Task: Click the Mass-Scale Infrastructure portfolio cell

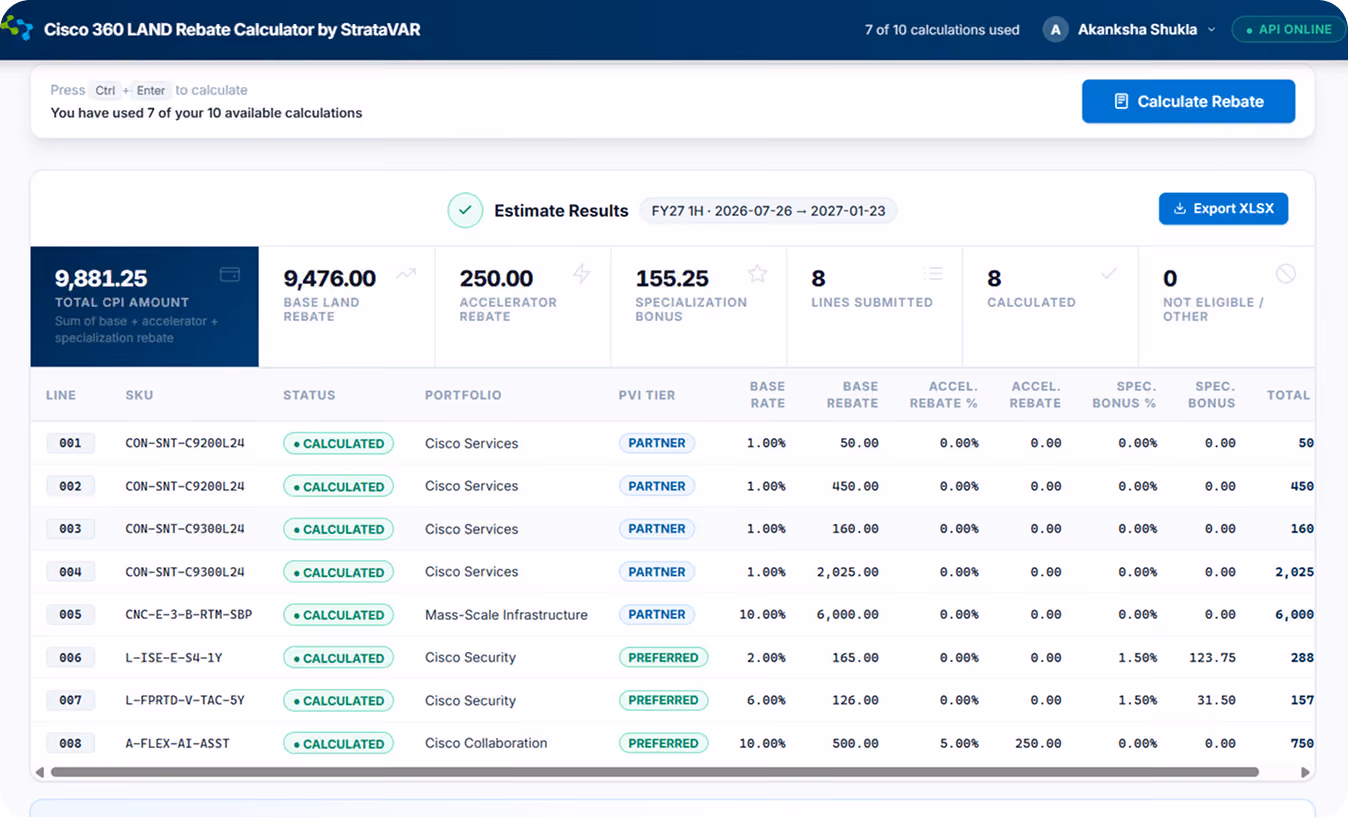Action: (506, 614)
